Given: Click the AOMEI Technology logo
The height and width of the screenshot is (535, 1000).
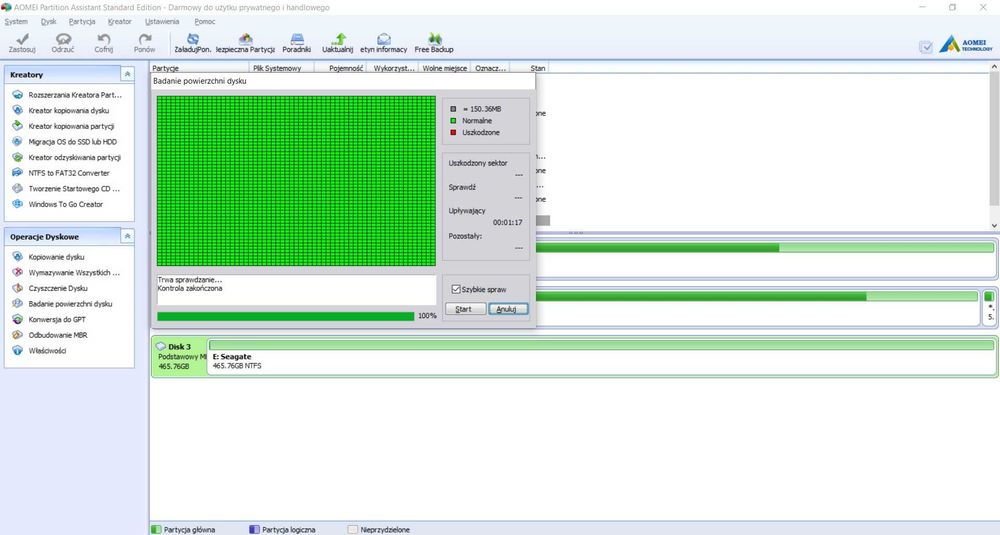Looking at the screenshot, I should [x=966, y=44].
